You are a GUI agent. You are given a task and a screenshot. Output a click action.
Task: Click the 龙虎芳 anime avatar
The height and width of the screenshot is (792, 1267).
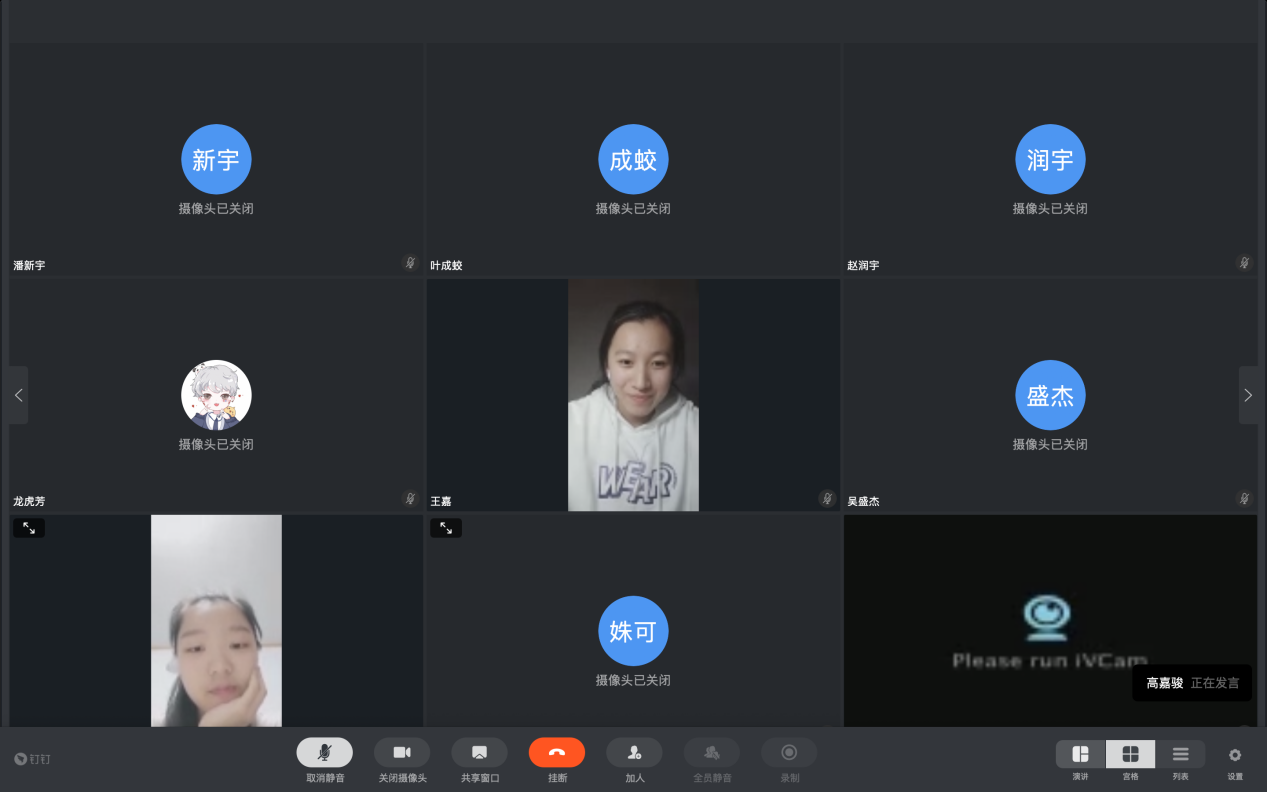[x=216, y=395]
